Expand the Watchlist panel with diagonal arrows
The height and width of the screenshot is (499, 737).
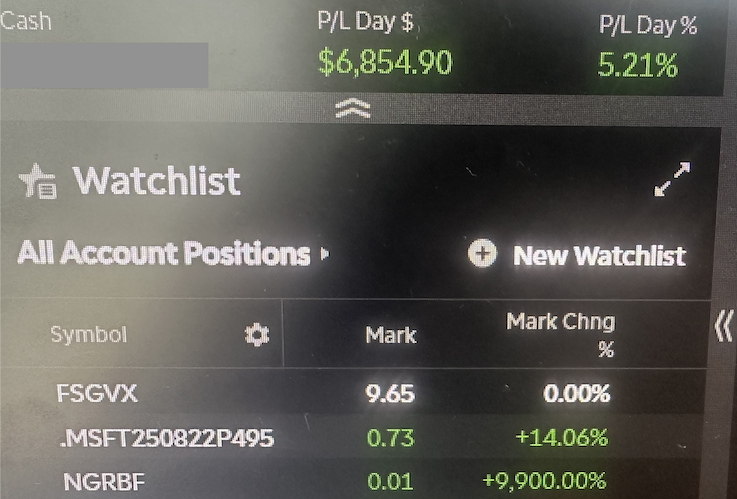pos(672,179)
